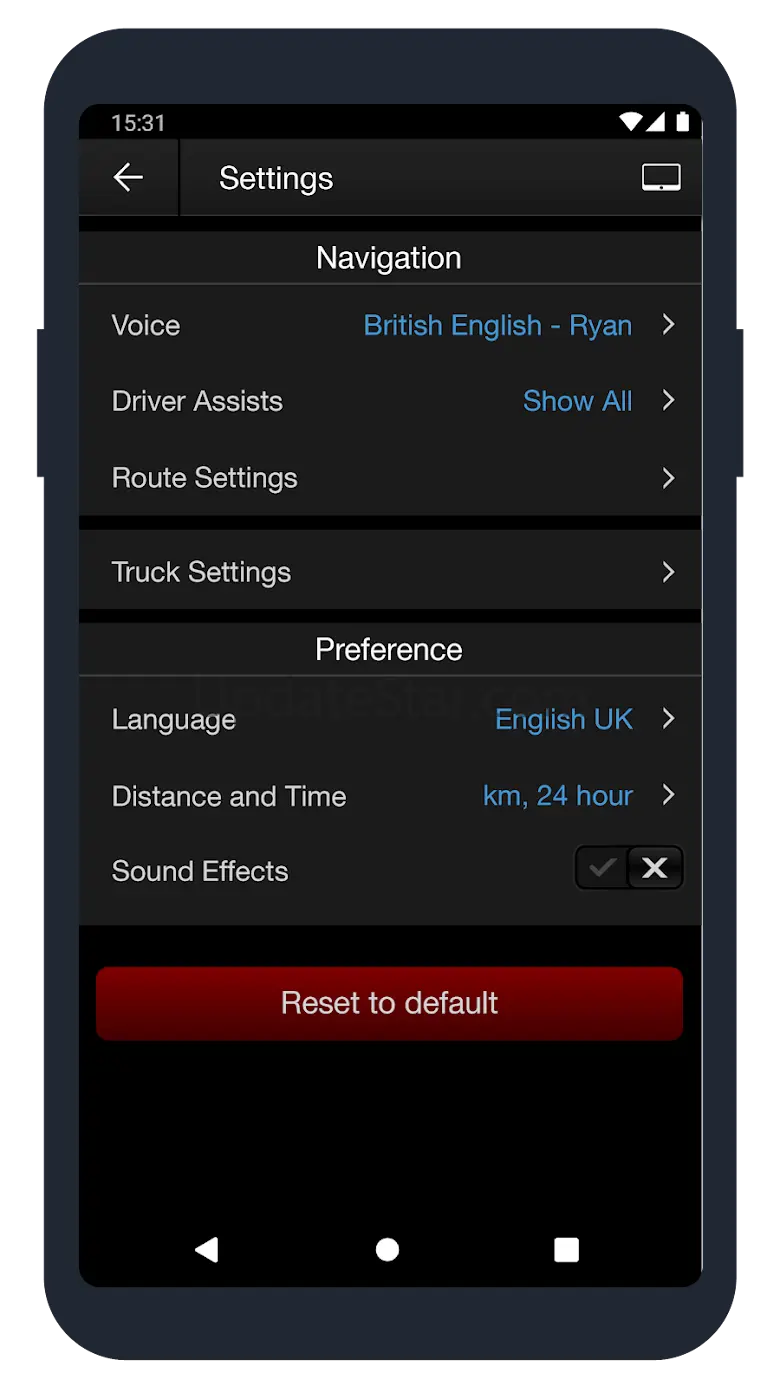Tap the back arrow icon

pos(128,178)
